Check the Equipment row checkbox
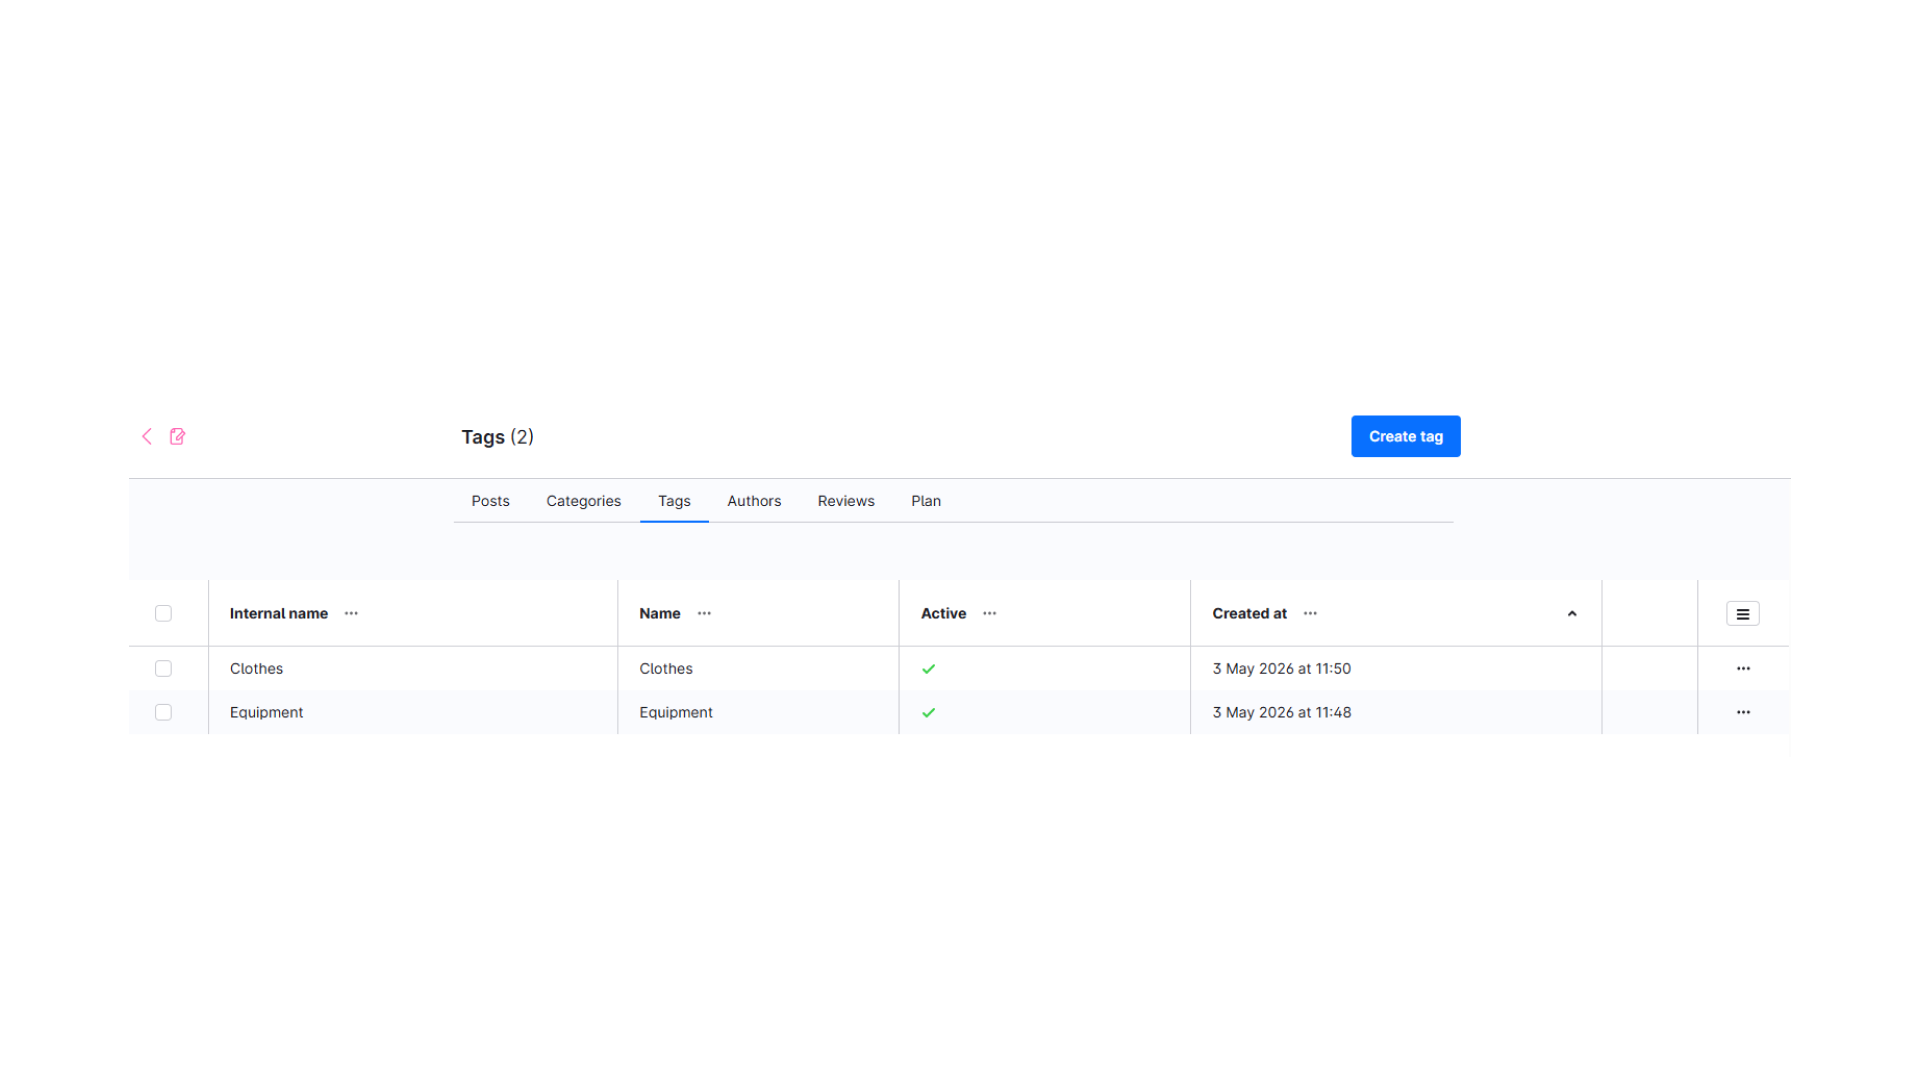 pyautogui.click(x=163, y=712)
